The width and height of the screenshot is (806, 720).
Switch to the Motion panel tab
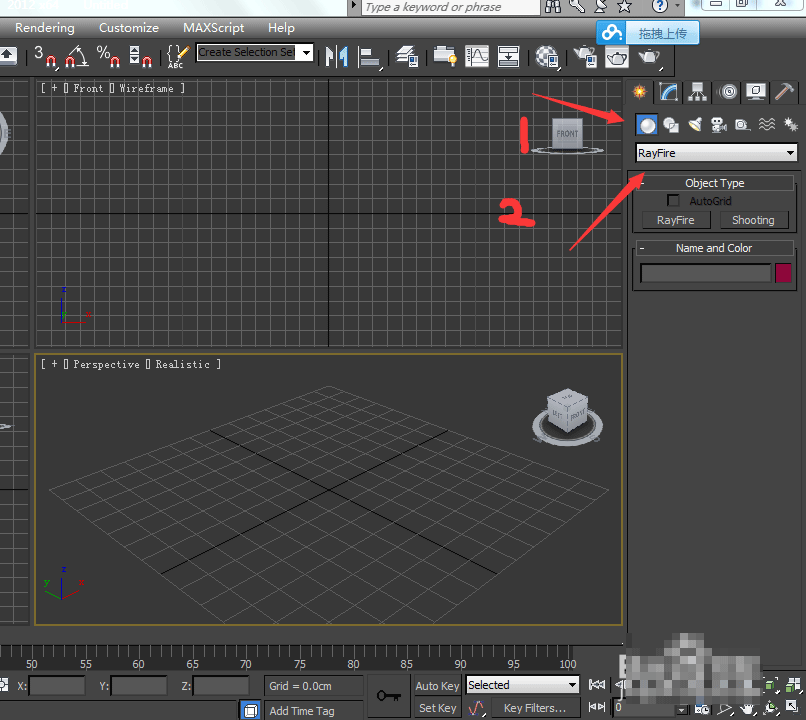pyautogui.click(x=728, y=92)
